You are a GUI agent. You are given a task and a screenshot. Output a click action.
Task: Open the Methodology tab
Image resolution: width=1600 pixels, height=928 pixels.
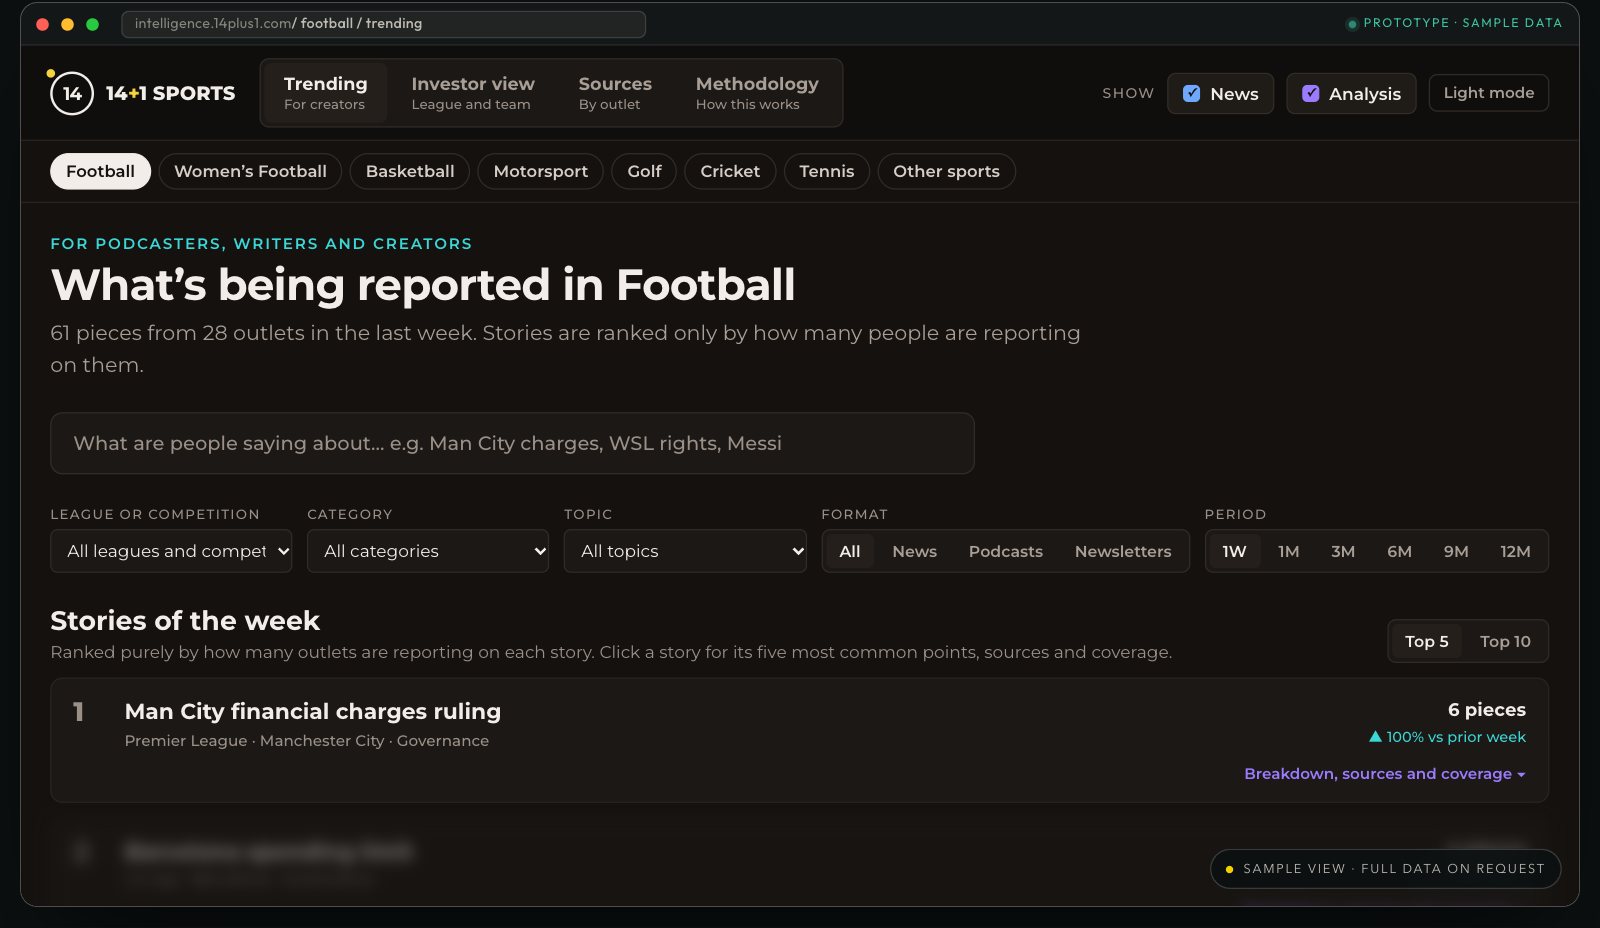tap(757, 93)
